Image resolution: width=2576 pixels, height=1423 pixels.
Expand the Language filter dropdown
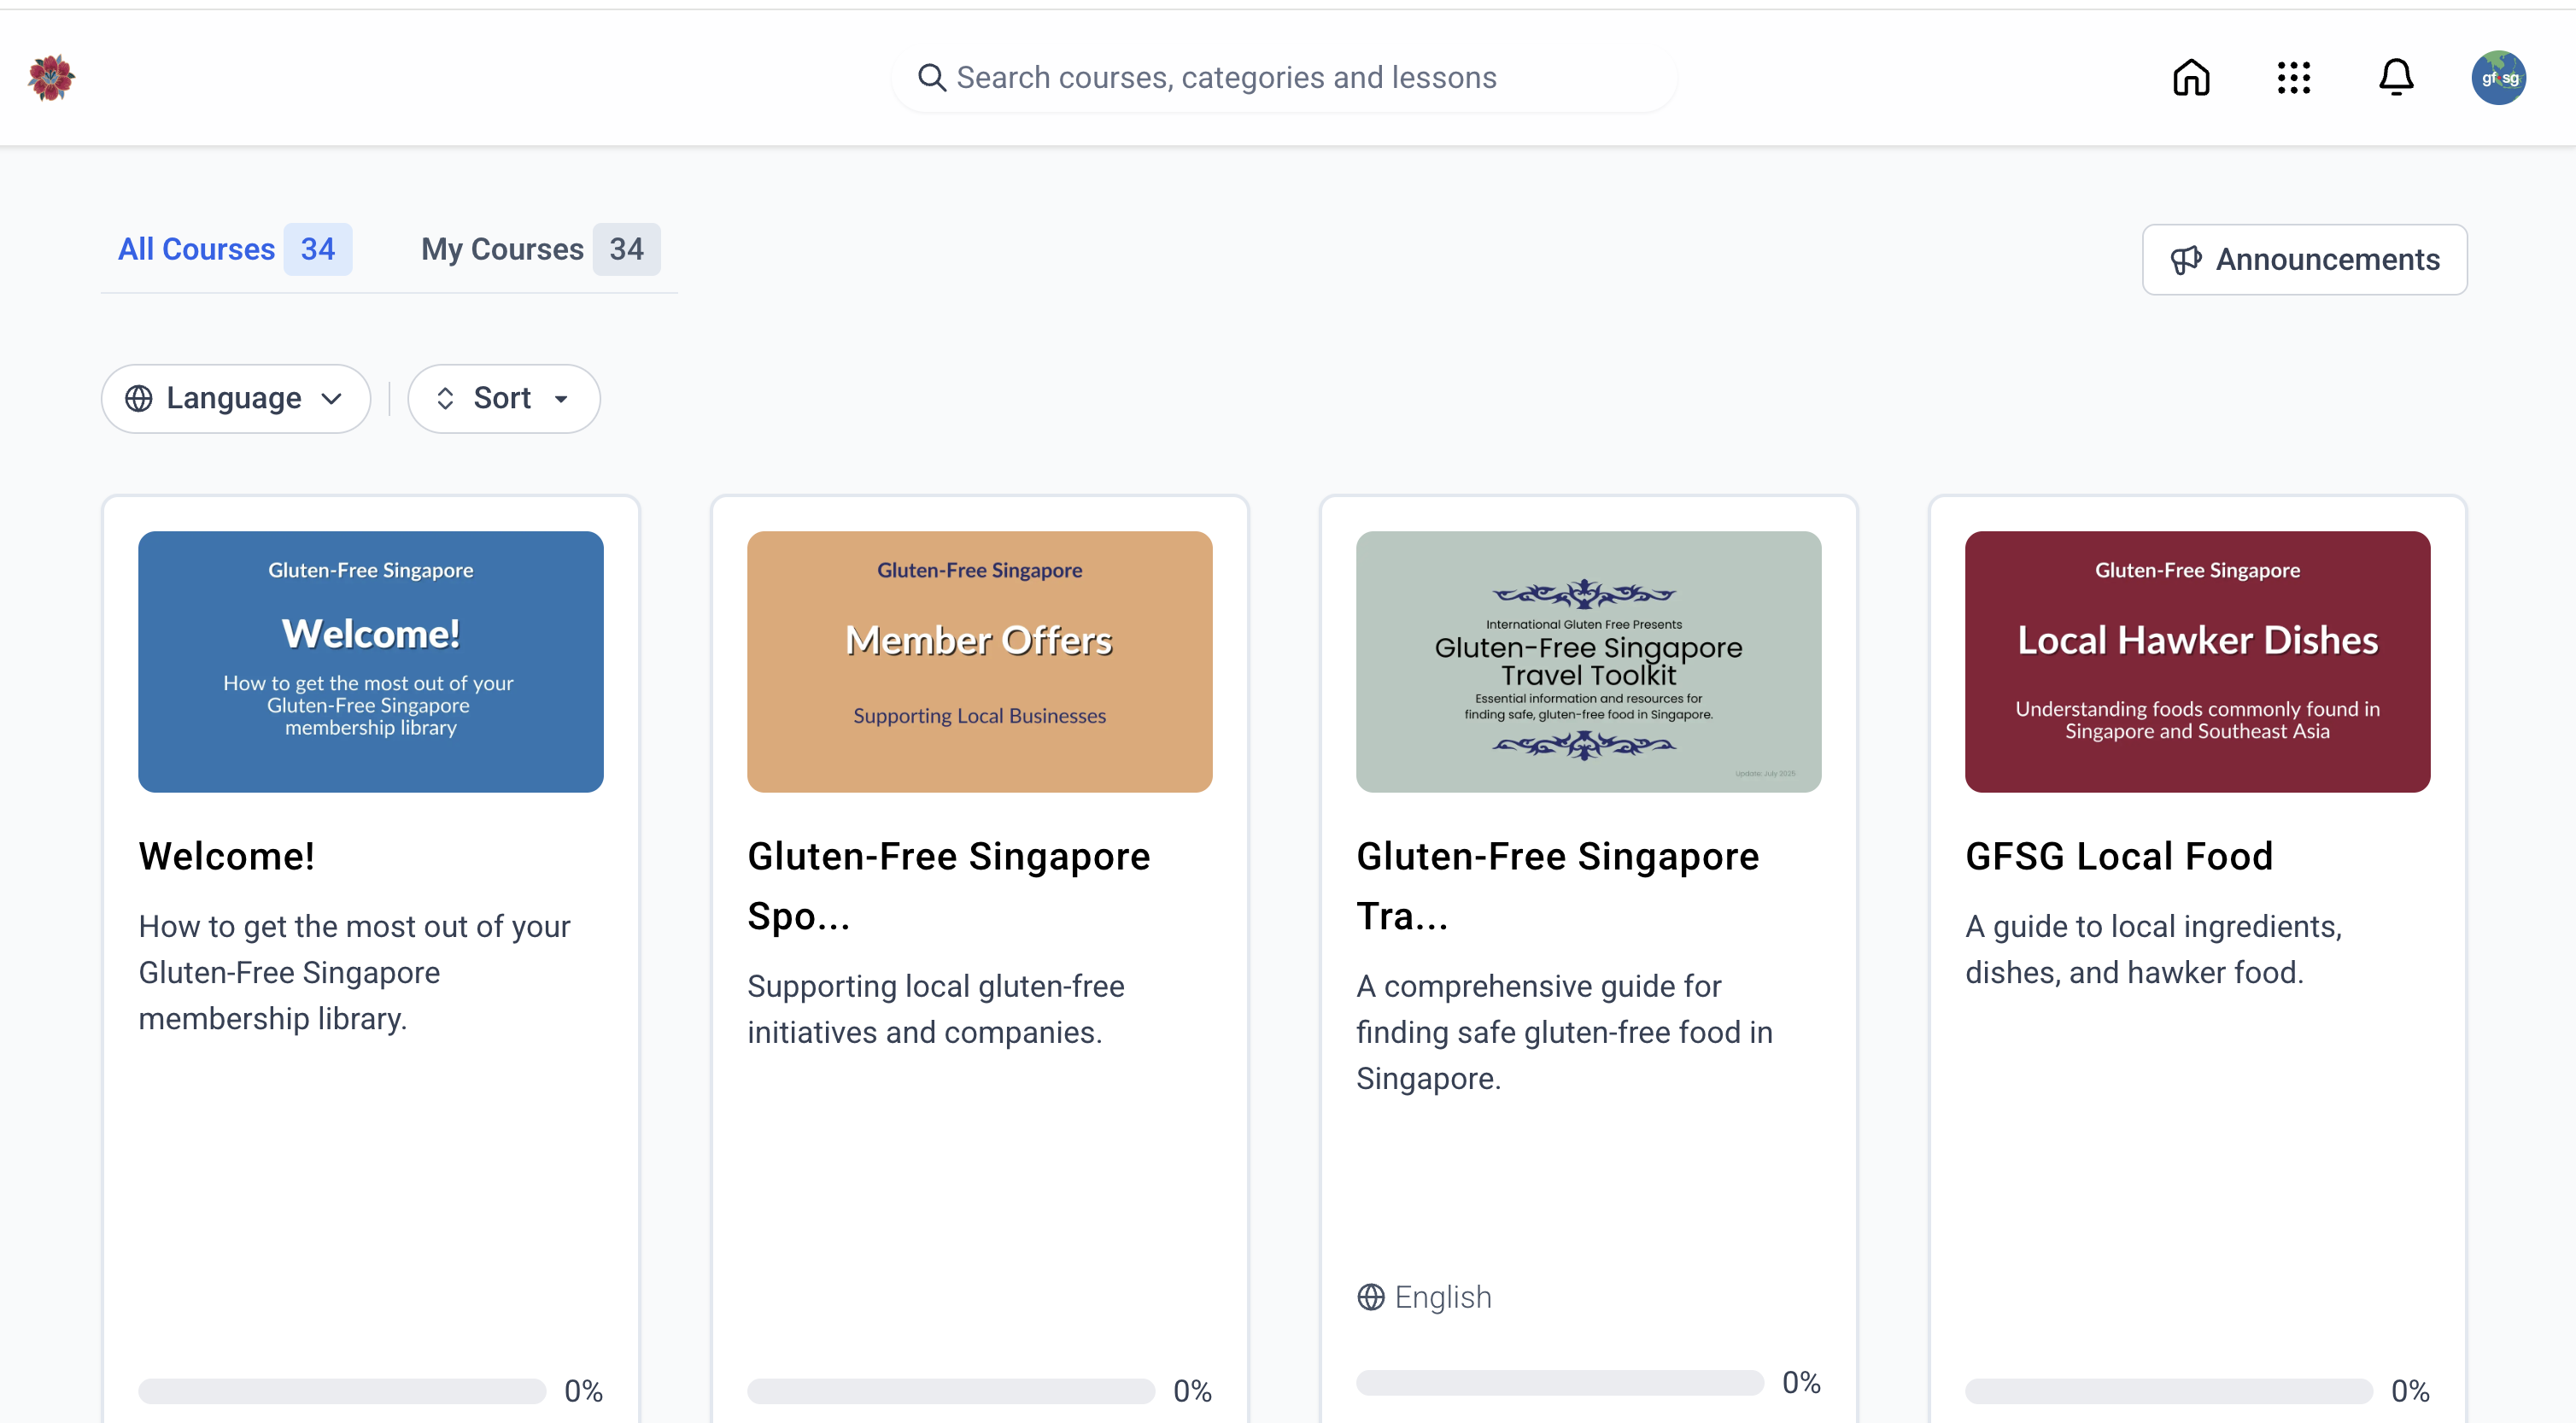point(236,398)
